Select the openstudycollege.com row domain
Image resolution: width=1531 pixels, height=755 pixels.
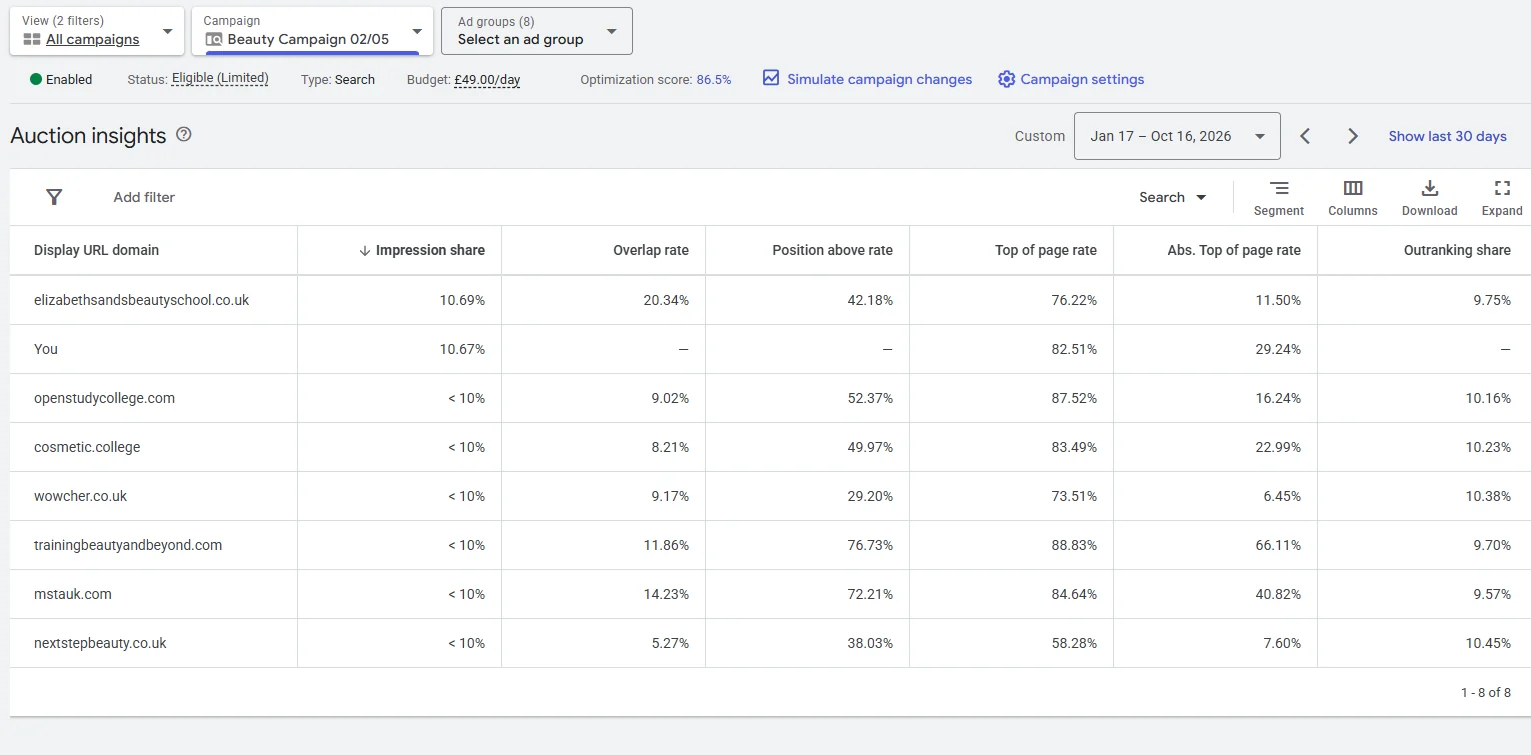coord(104,398)
